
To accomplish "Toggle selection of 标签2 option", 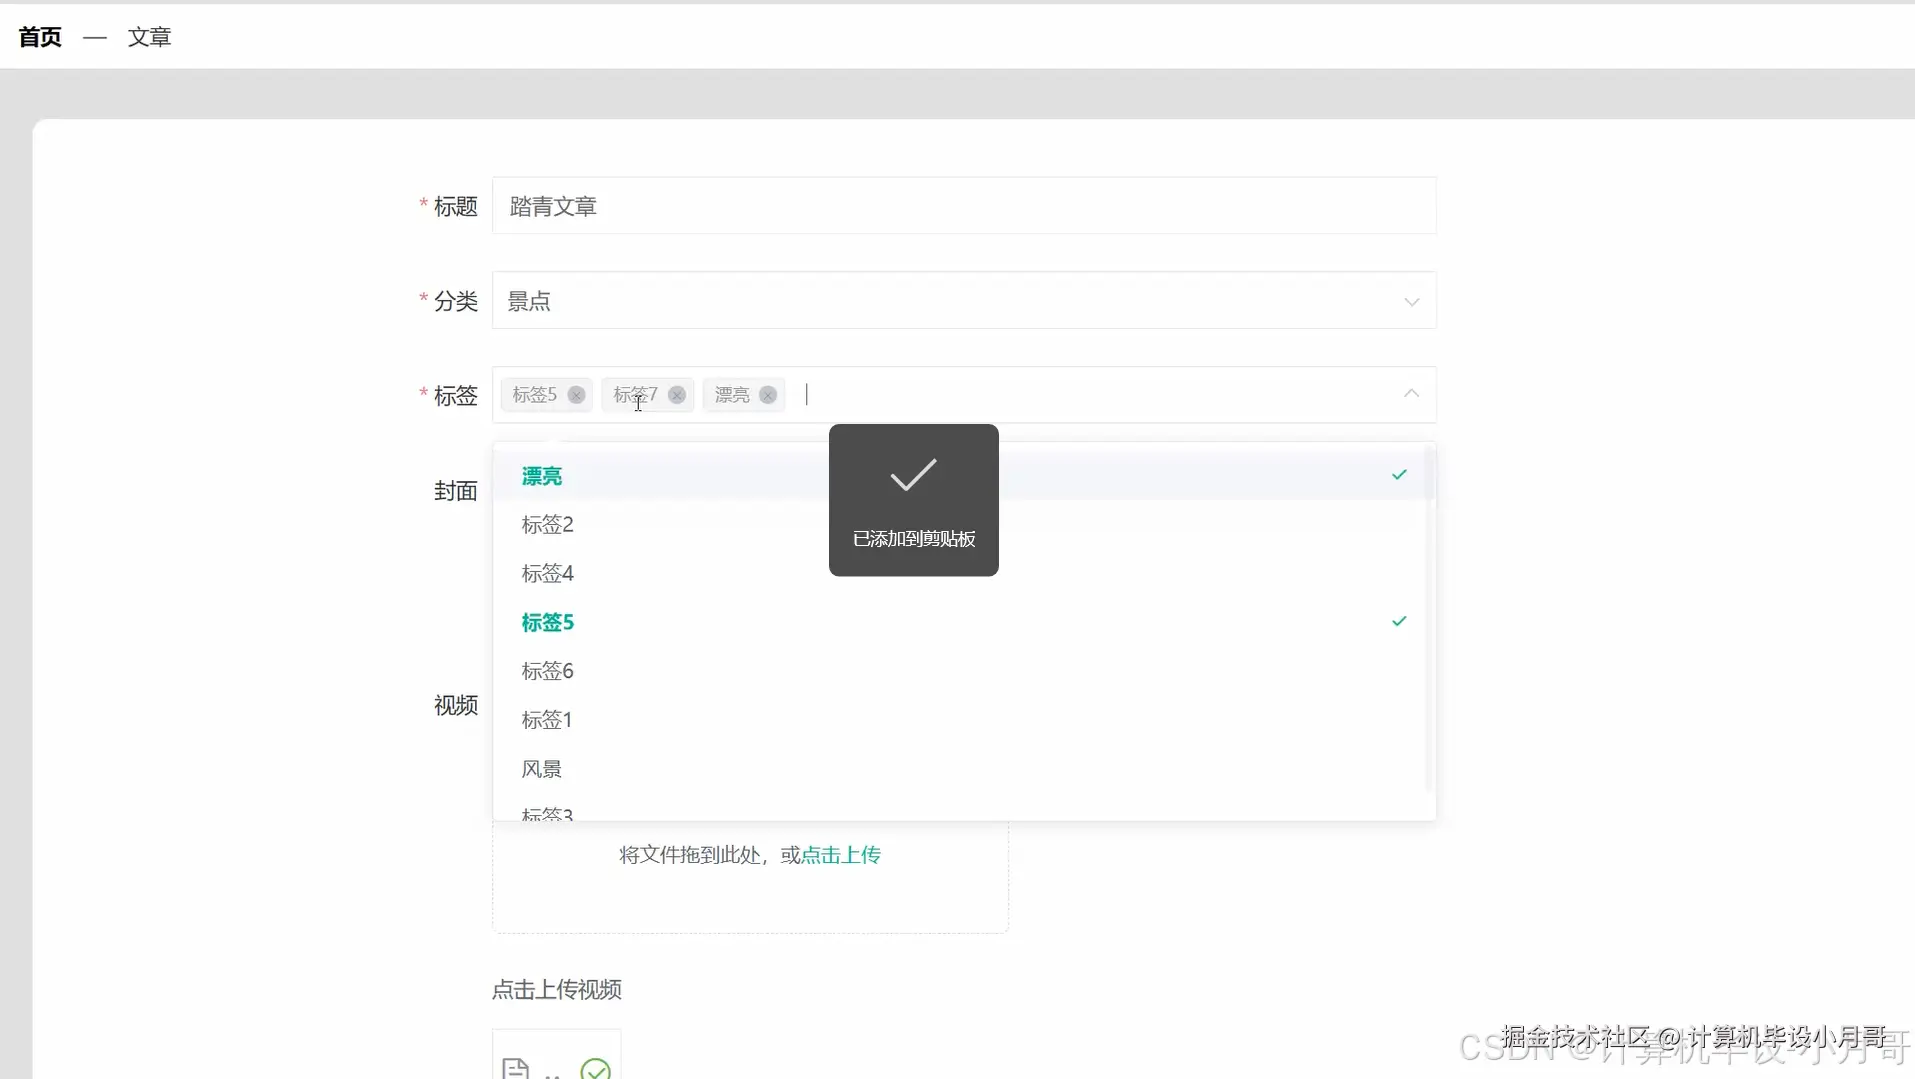I will (546, 524).
